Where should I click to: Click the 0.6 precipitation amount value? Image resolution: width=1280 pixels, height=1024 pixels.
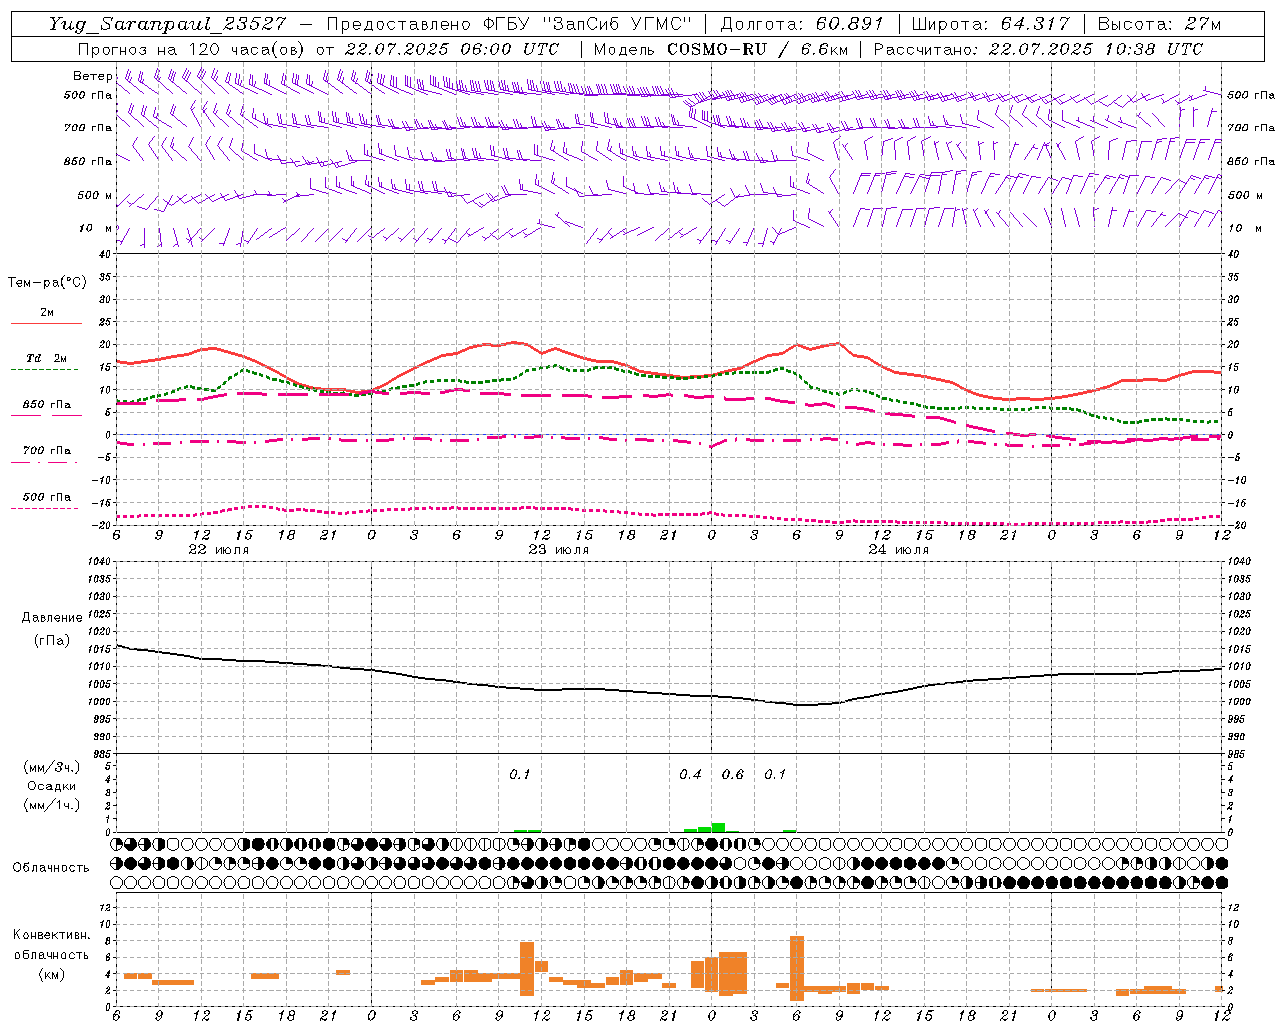pyautogui.click(x=733, y=775)
